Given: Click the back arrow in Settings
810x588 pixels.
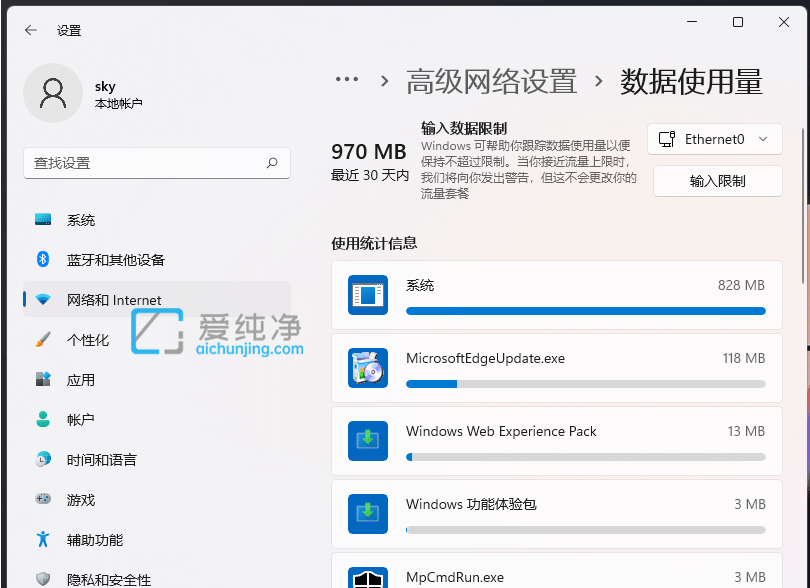Looking at the screenshot, I should (x=30, y=30).
